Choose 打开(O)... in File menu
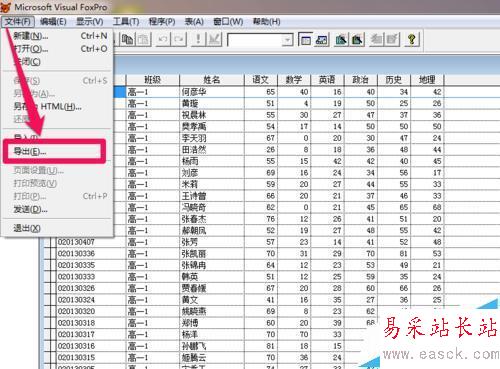500x369 pixels. 57,49
